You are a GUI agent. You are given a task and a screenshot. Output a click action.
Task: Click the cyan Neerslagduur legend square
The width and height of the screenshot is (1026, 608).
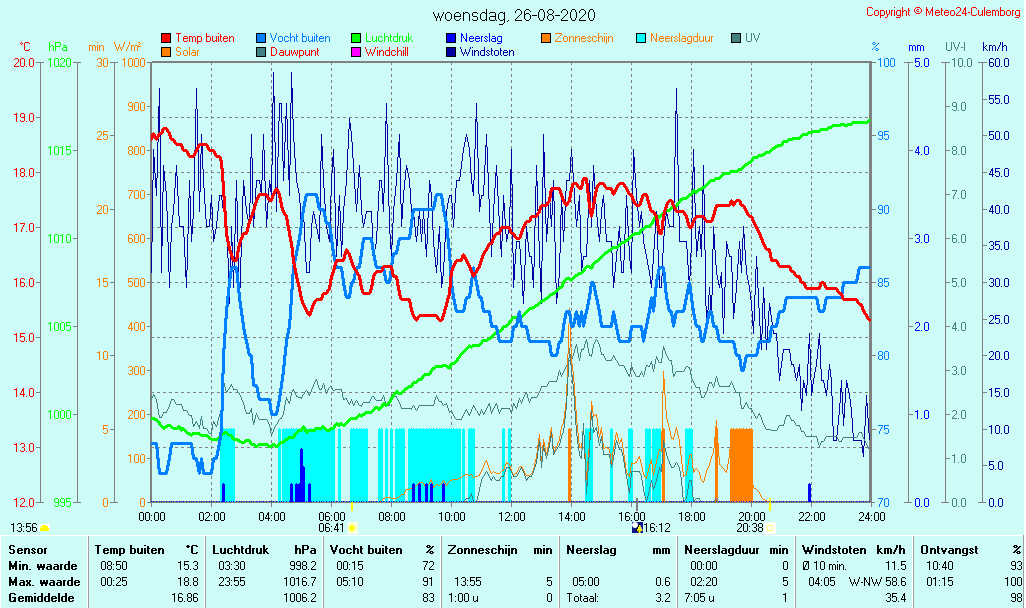[641, 38]
